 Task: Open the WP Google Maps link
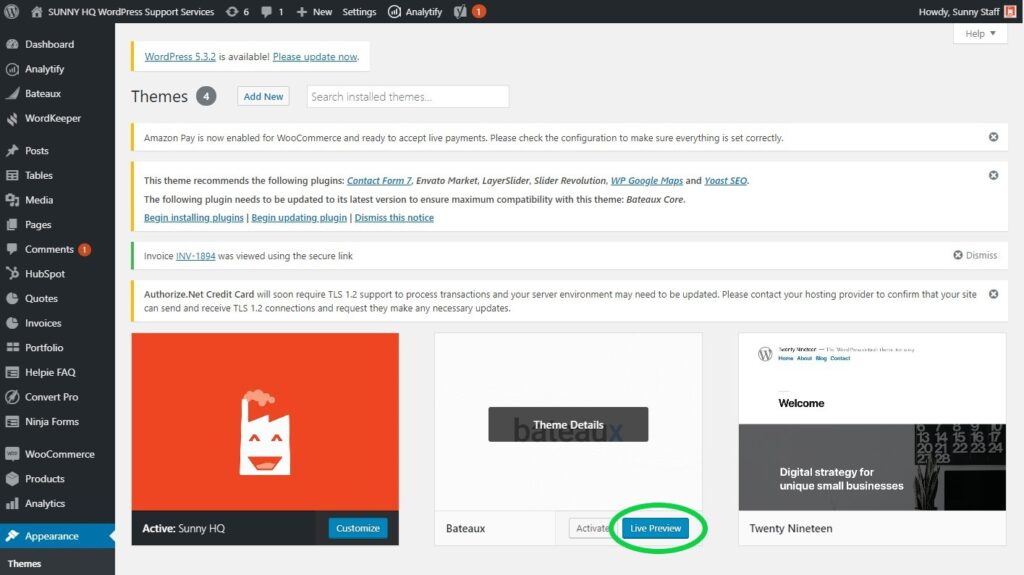[x=647, y=180]
